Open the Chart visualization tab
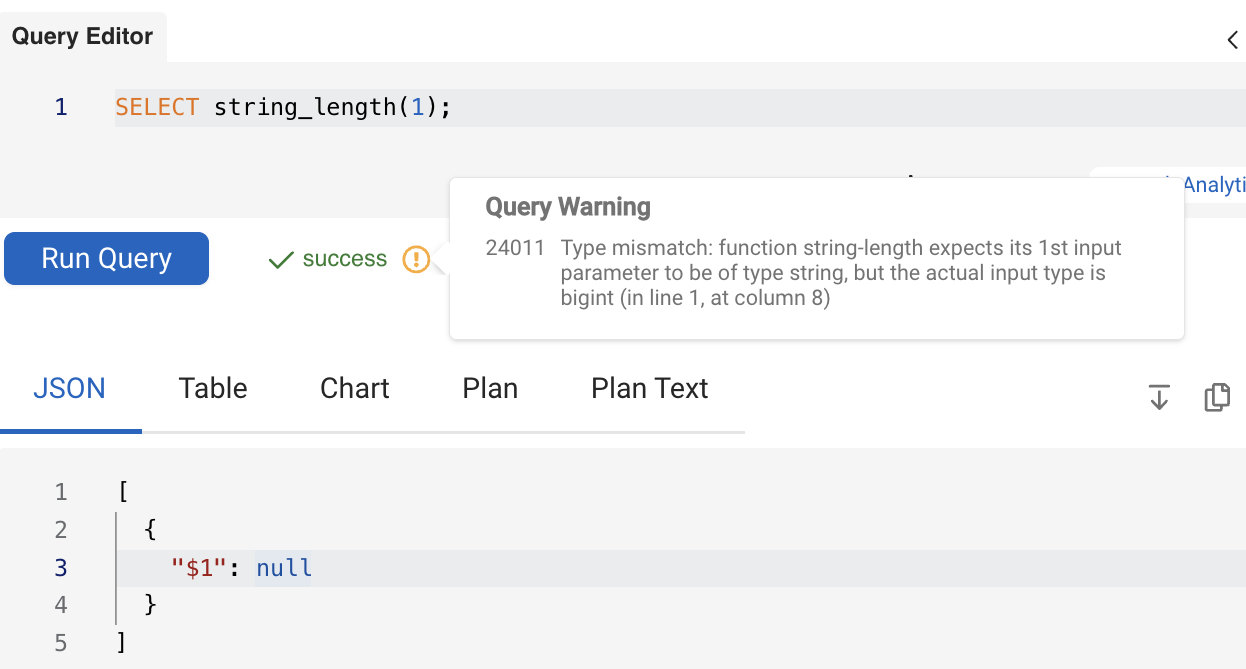 click(x=354, y=388)
